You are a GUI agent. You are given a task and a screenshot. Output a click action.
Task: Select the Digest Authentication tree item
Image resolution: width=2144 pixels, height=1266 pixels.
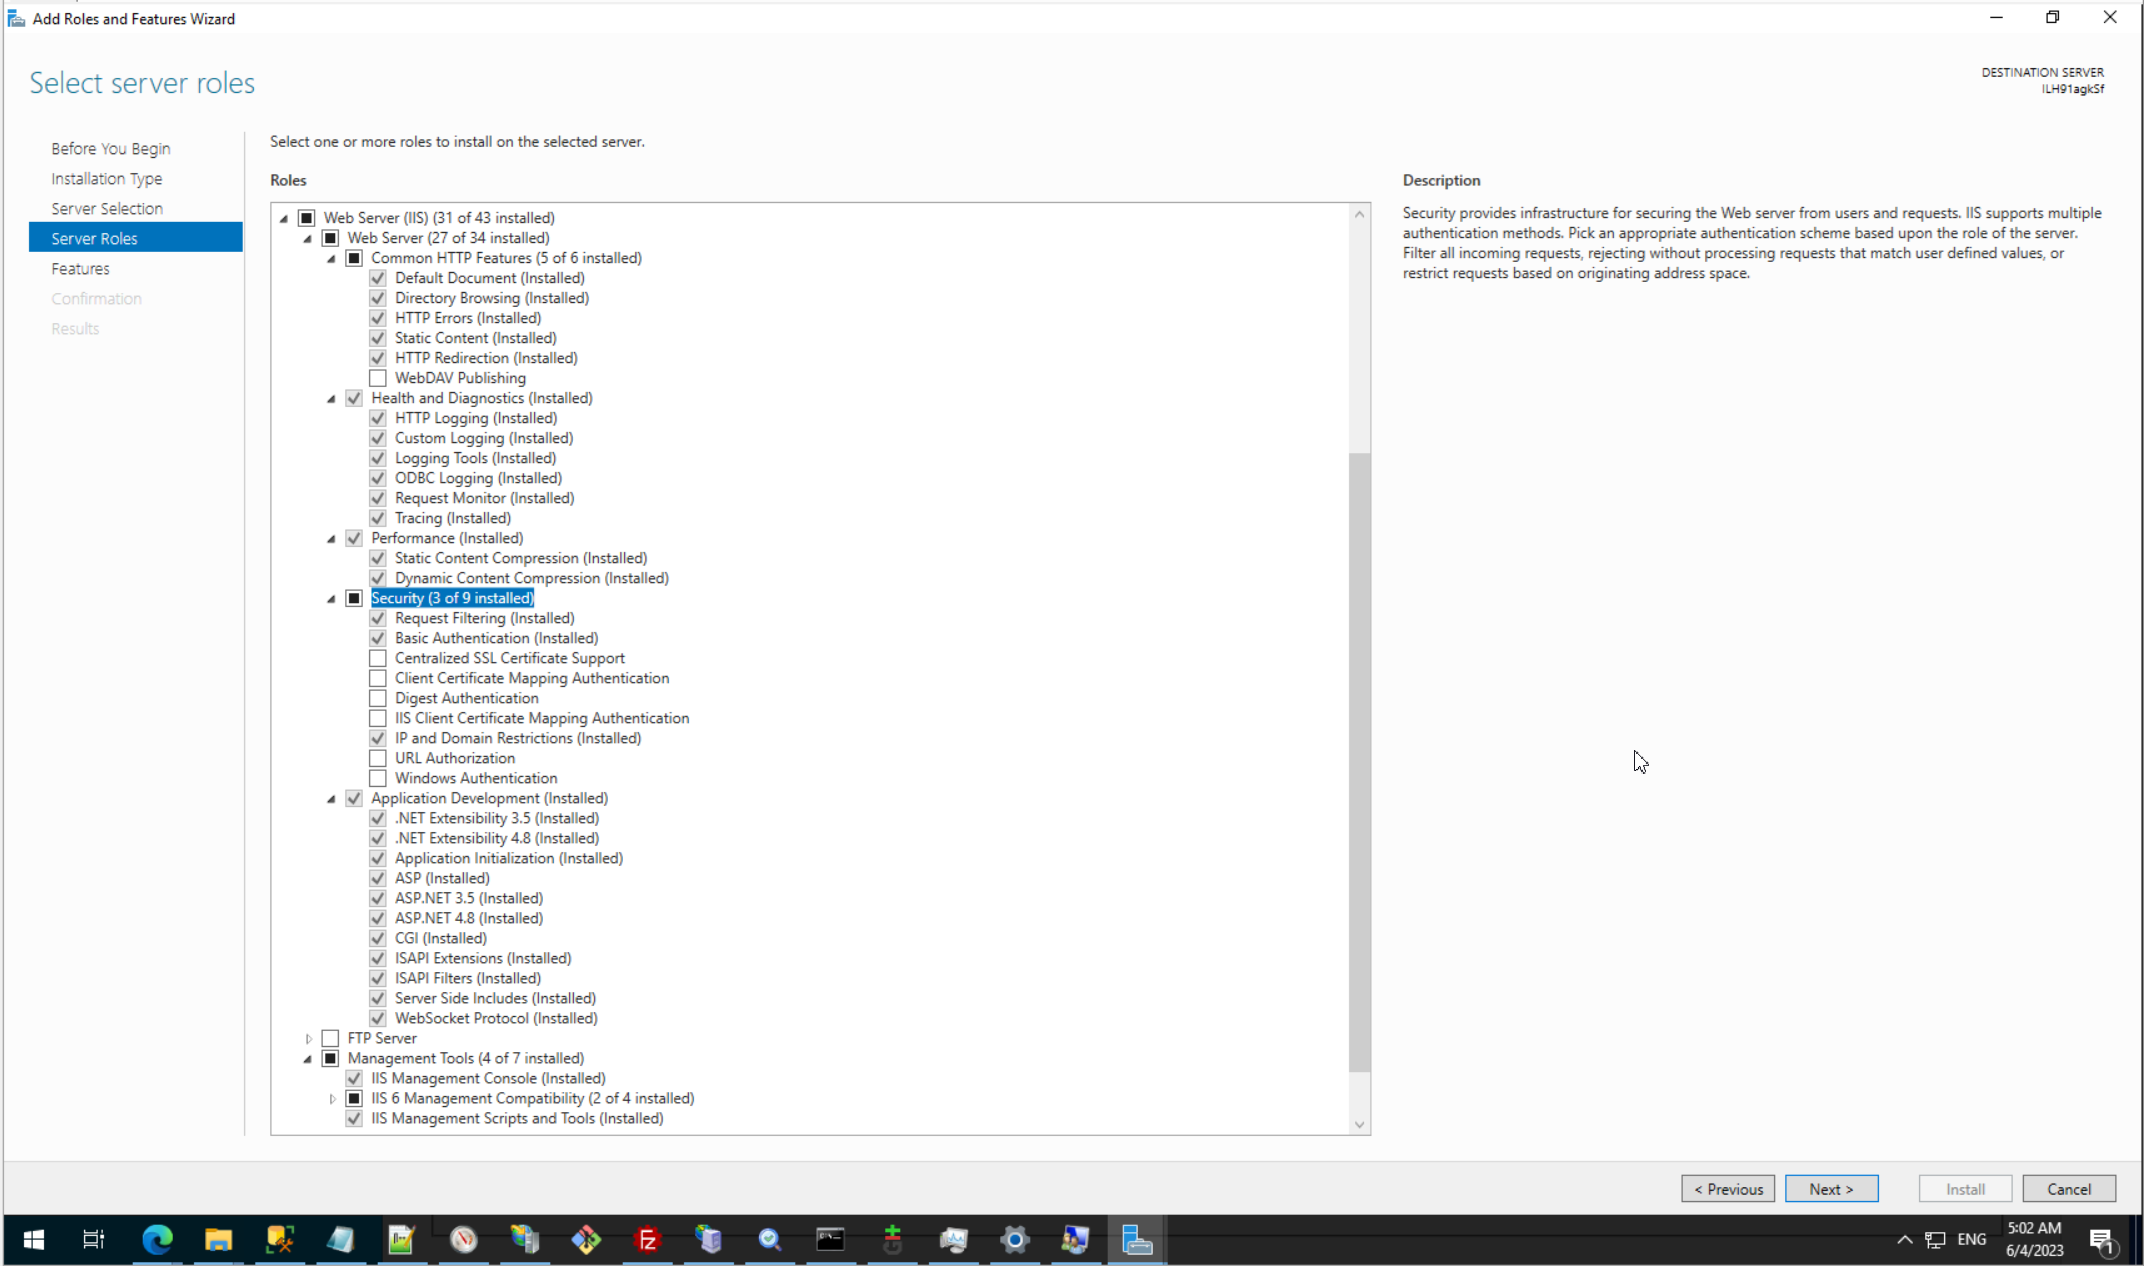pyautogui.click(x=466, y=698)
